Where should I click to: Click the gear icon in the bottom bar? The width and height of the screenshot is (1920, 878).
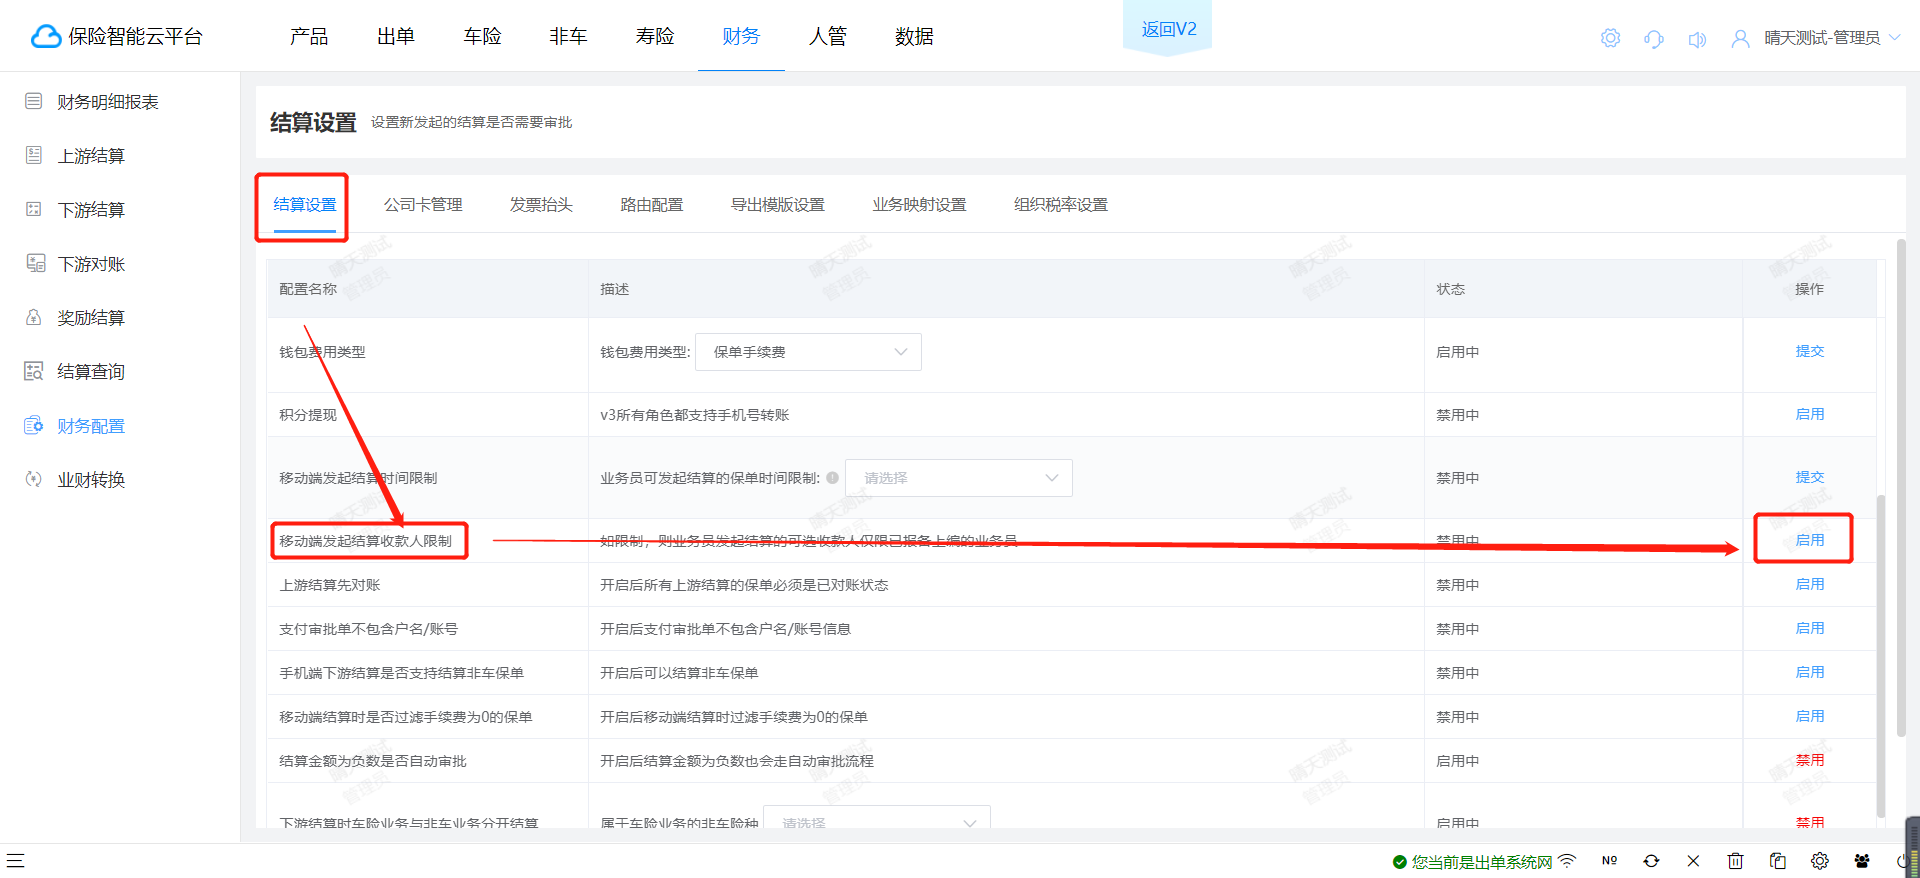tap(1819, 860)
